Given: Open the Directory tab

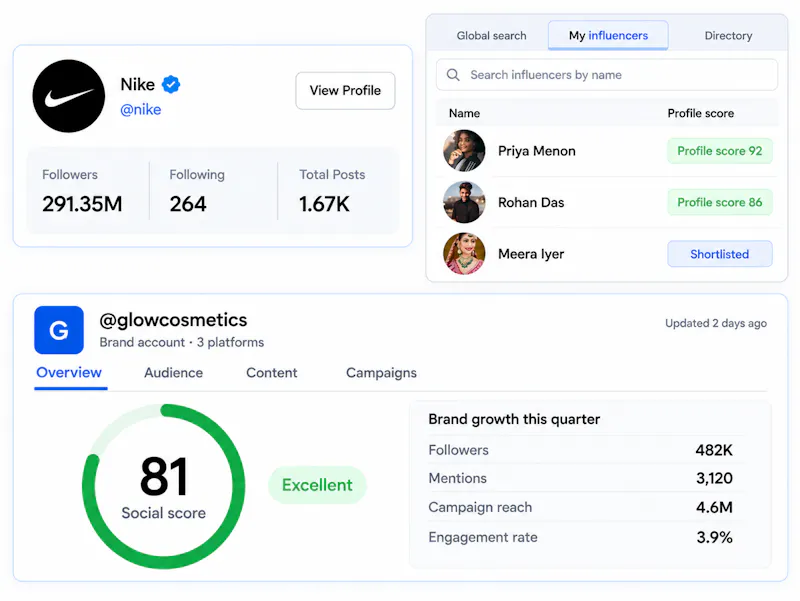Looking at the screenshot, I should click(728, 36).
